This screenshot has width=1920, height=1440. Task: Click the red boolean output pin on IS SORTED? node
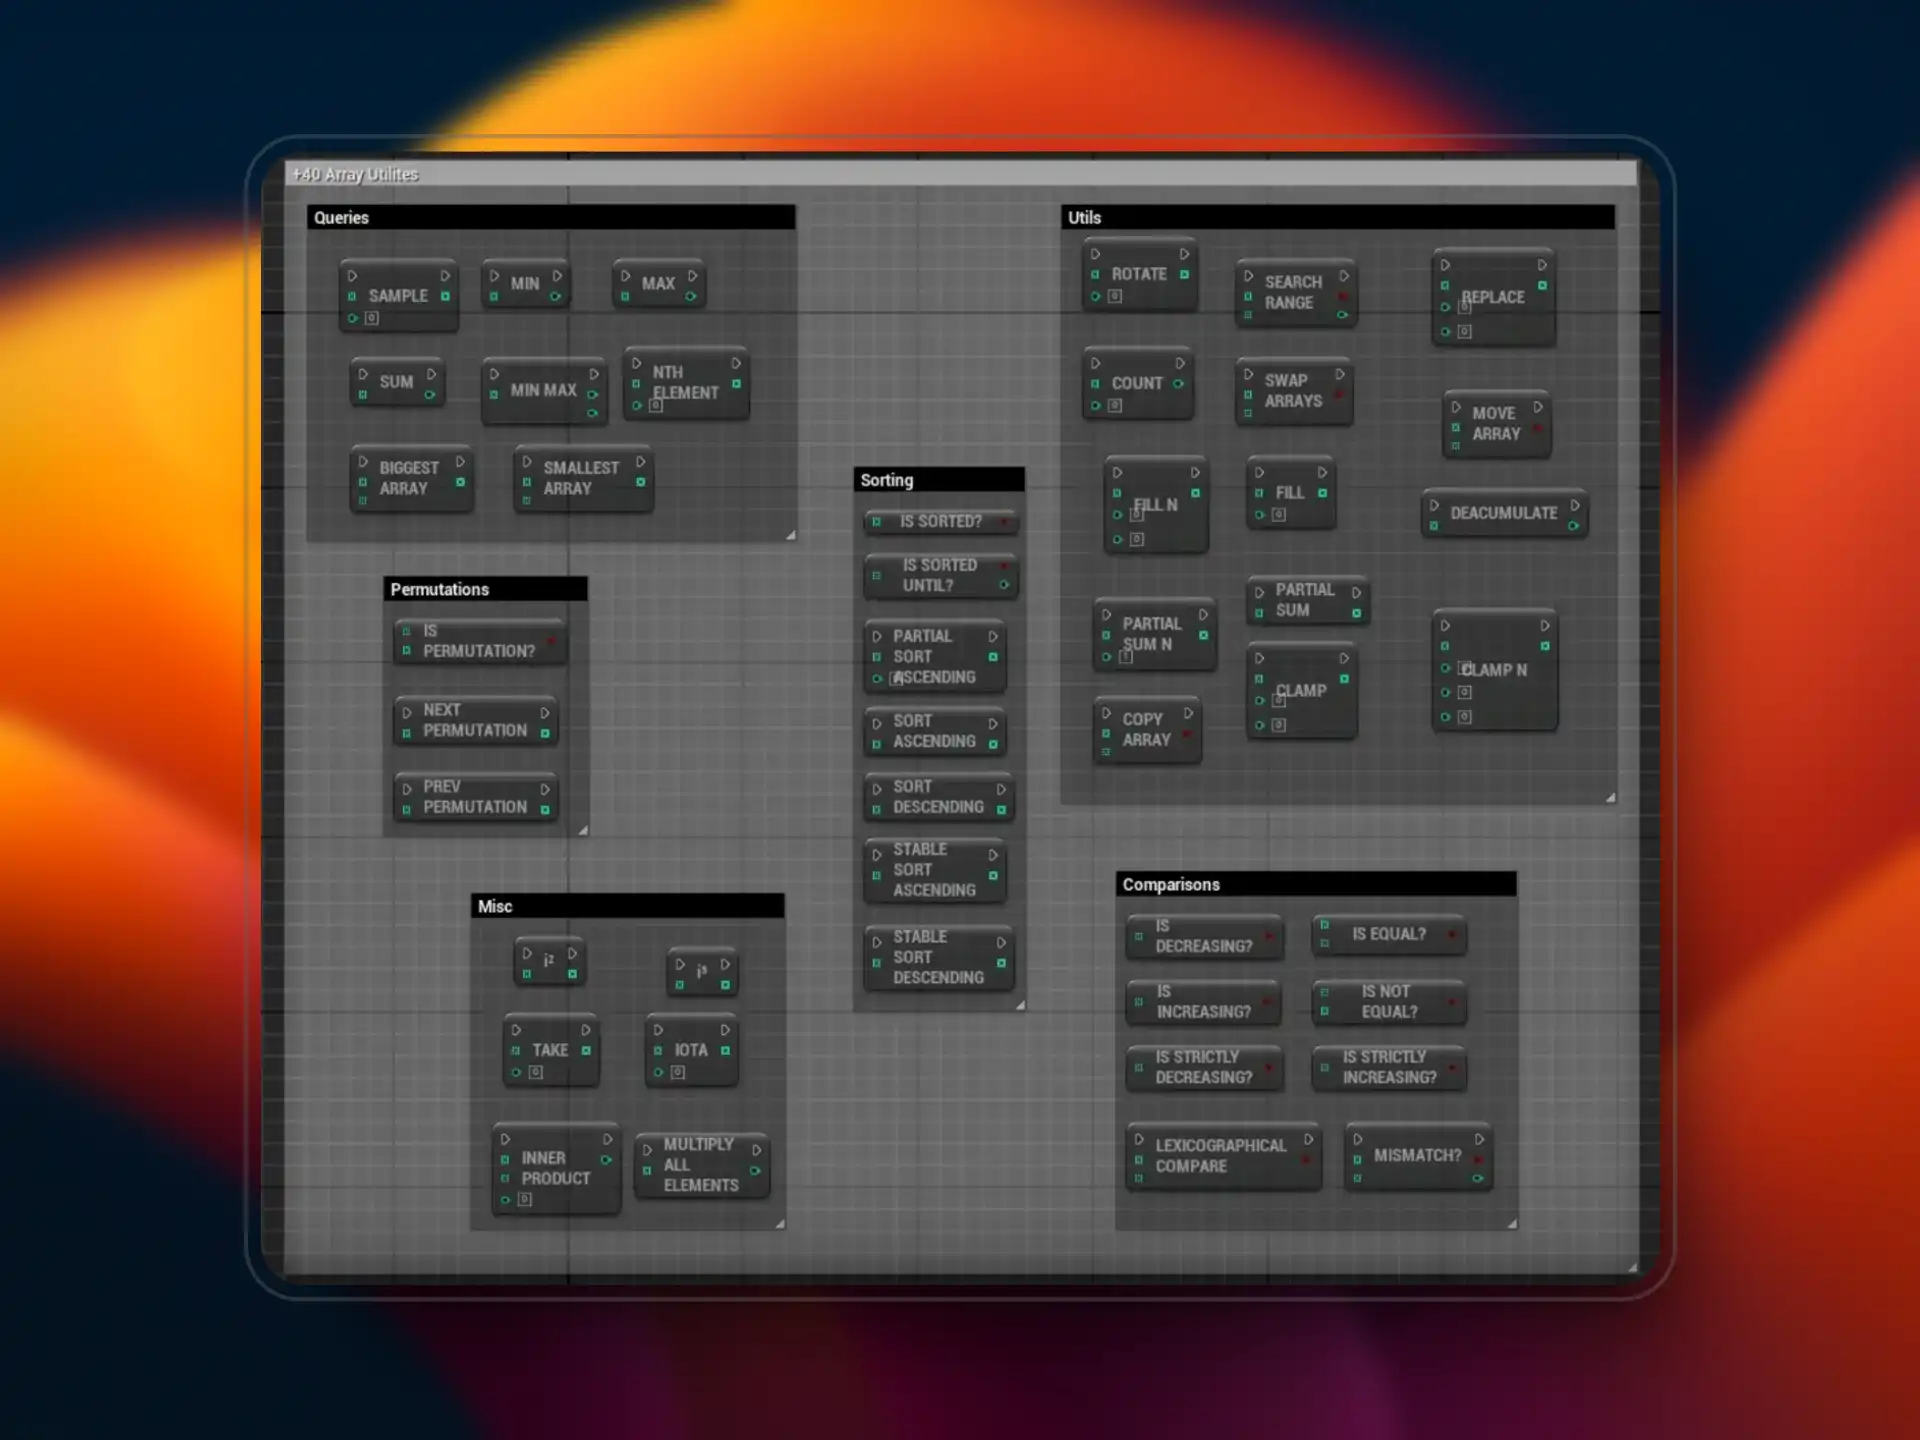[1004, 521]
